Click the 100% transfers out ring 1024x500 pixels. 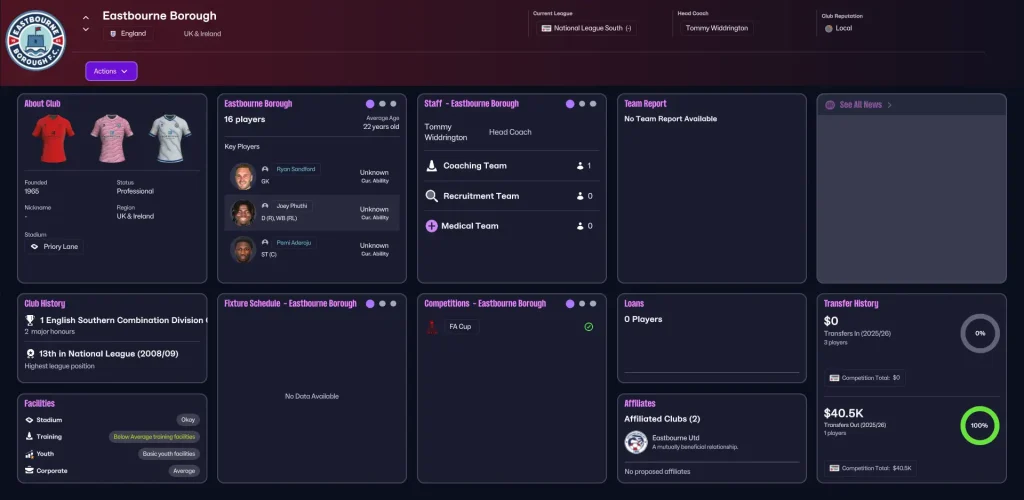980,426
